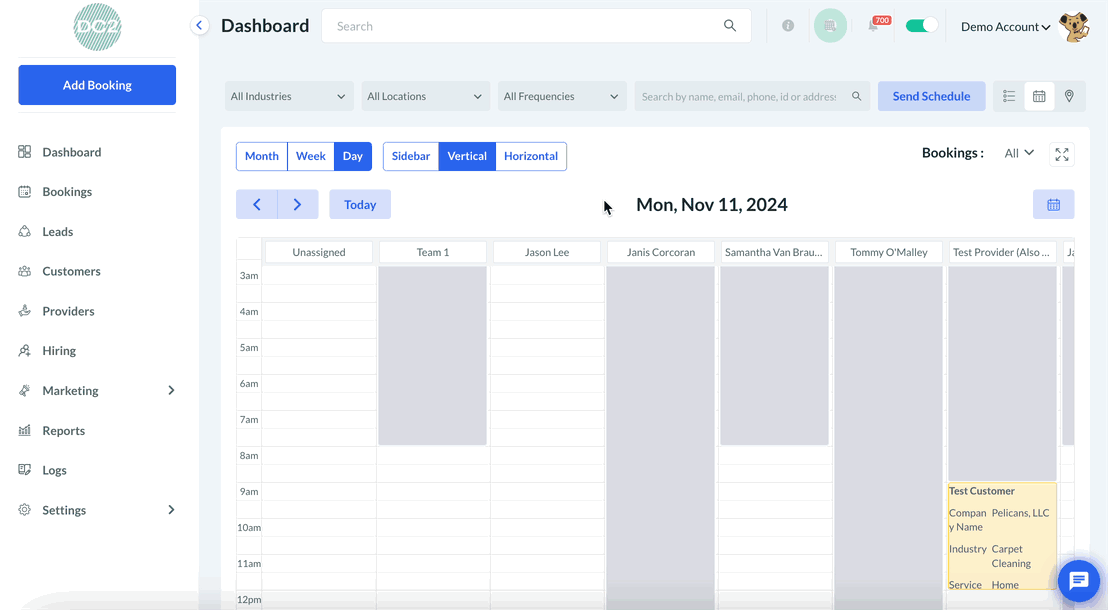Click the Dashboard sidebar icon

25,151
